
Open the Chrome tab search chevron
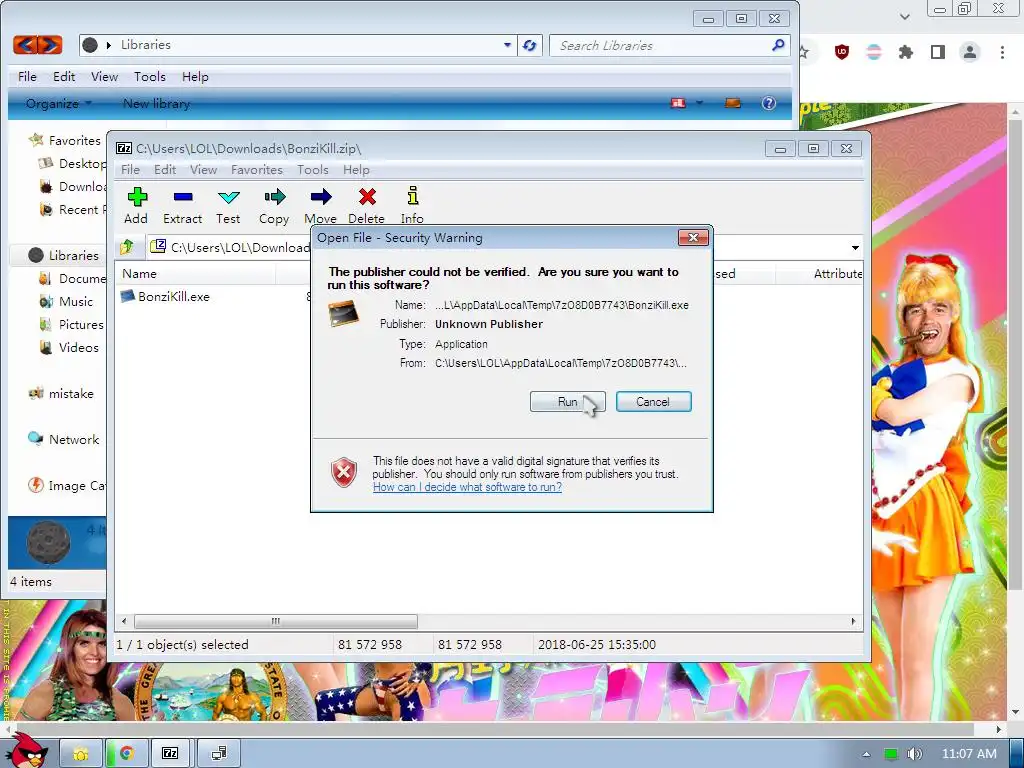pos(904,16)
